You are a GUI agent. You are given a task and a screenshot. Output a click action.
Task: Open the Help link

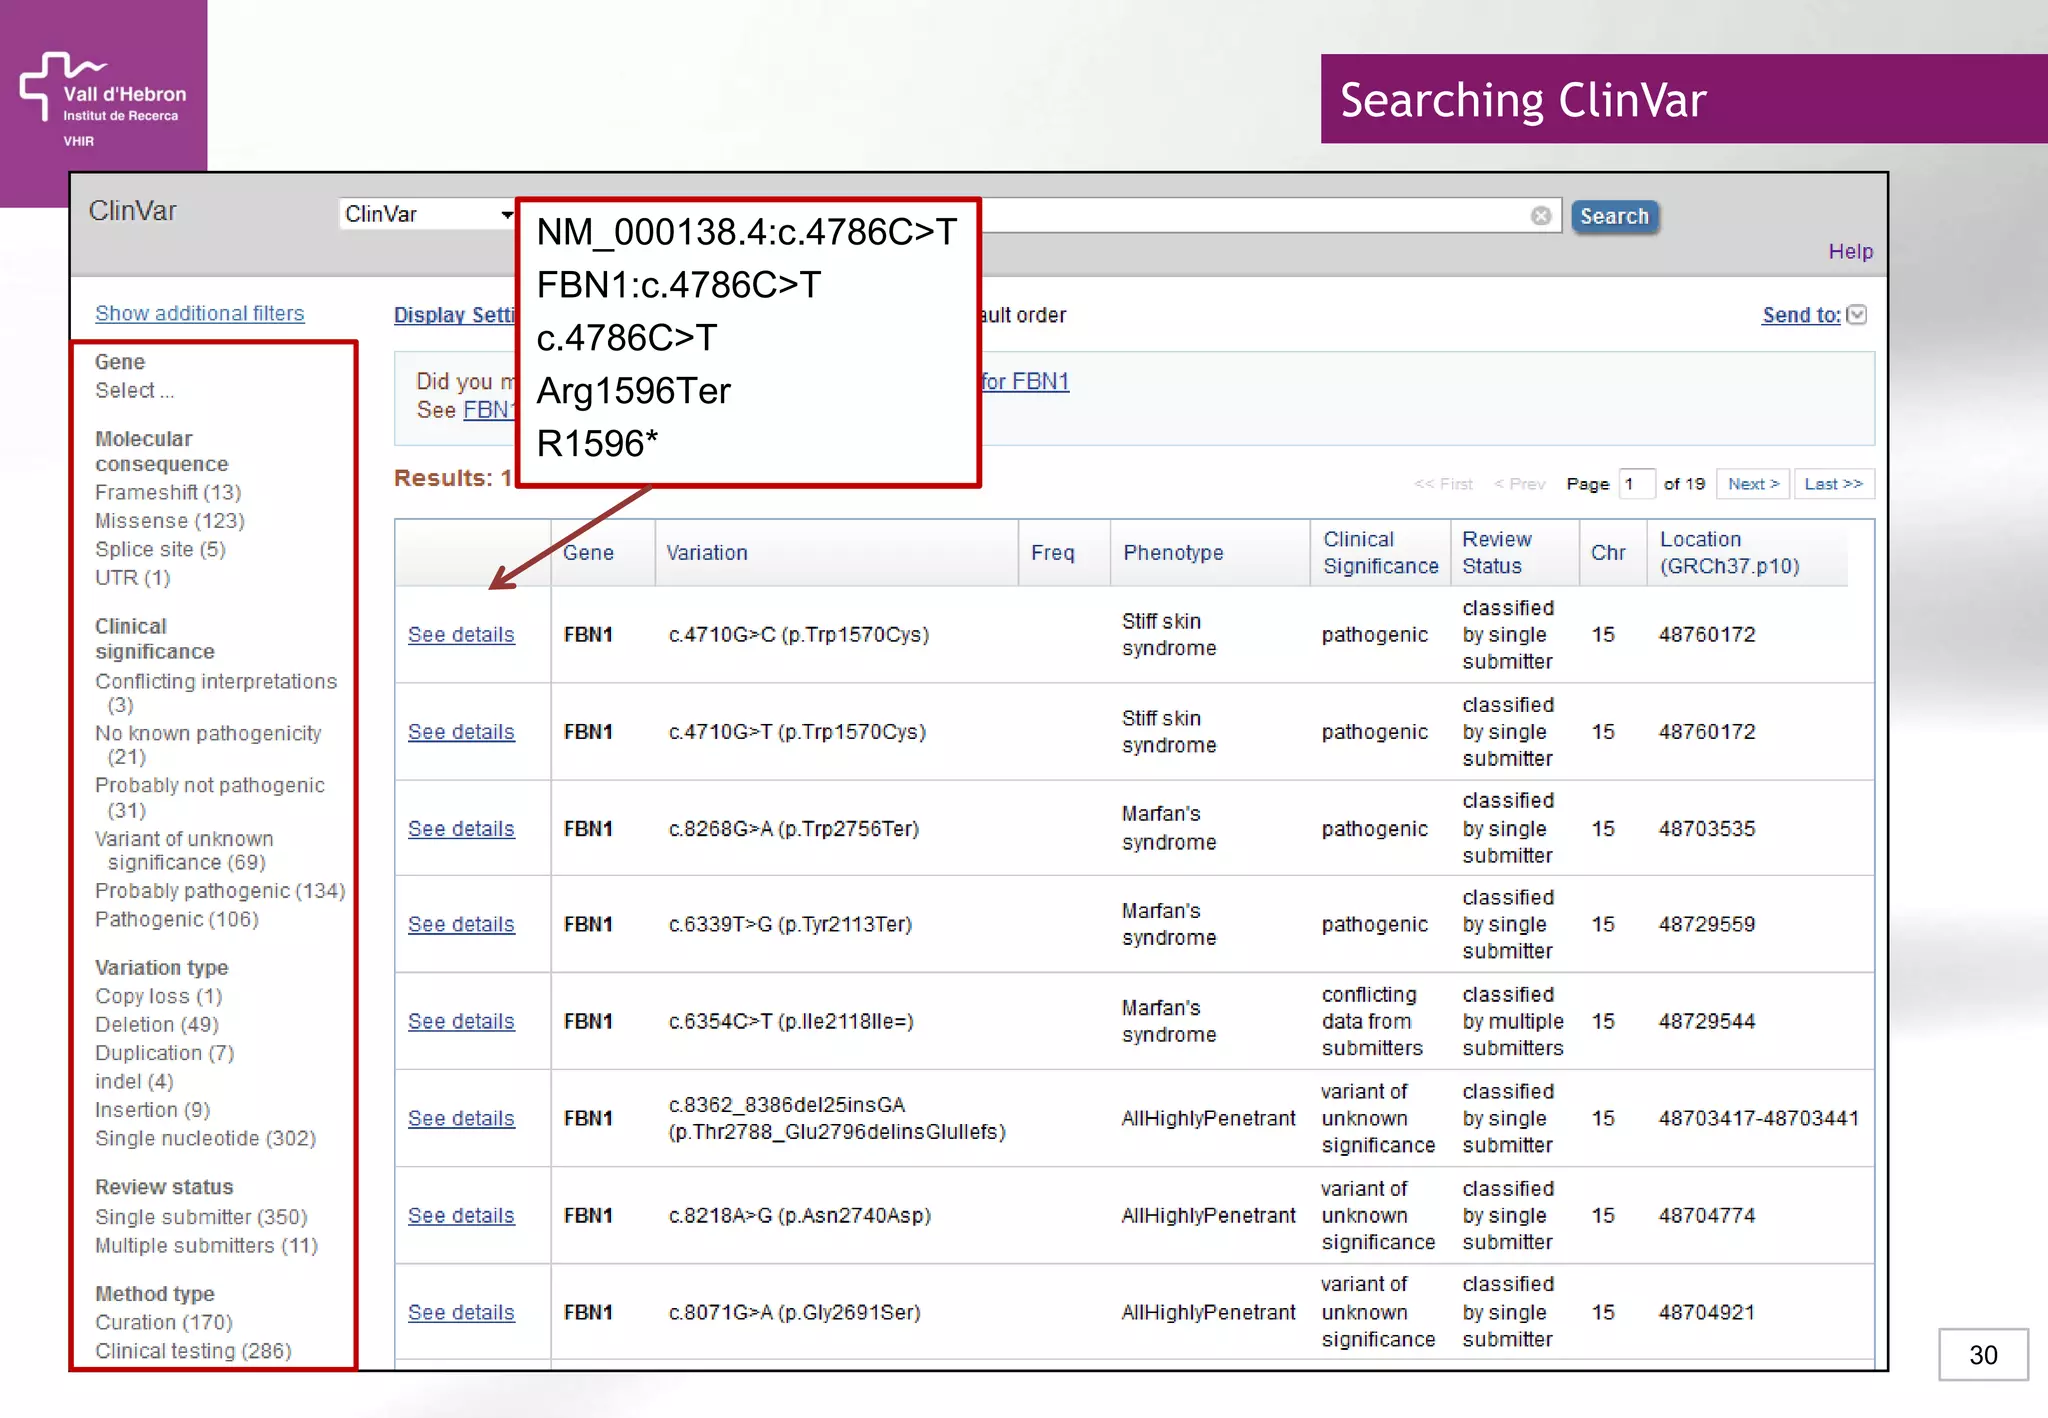tap(1850, 251)
